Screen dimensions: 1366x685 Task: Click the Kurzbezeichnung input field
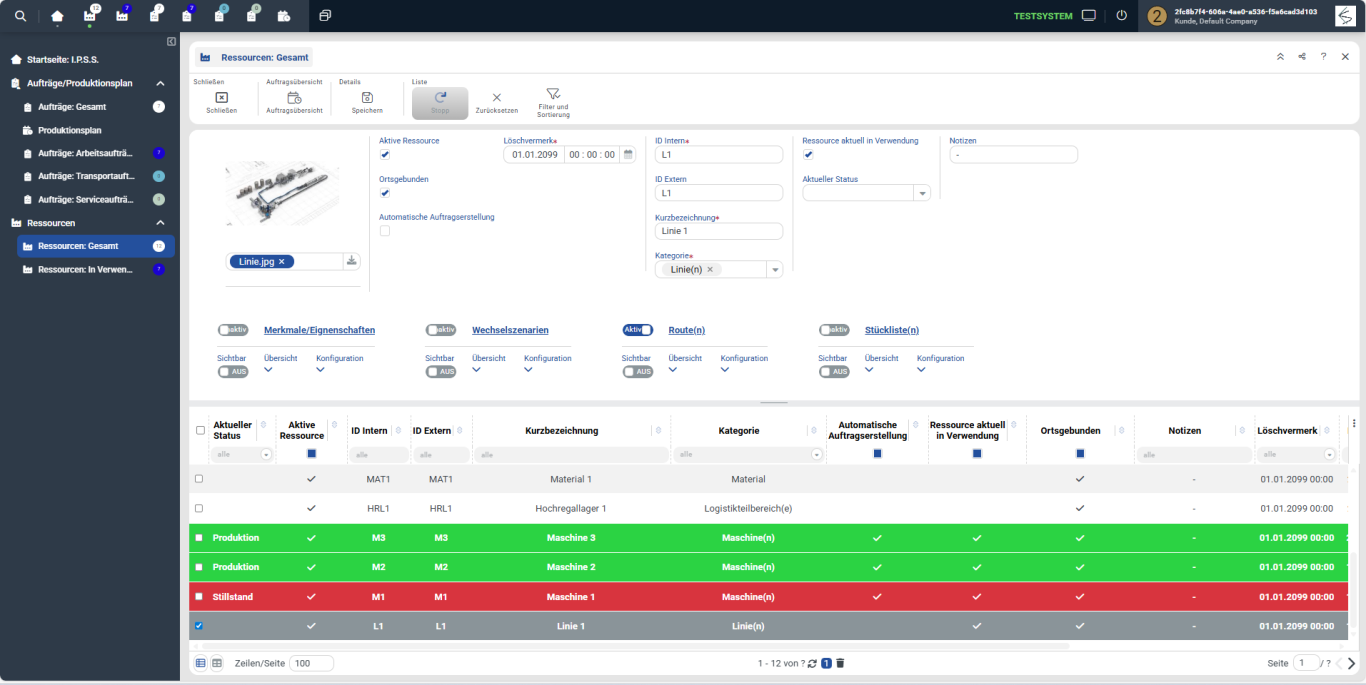coord(718,231)
